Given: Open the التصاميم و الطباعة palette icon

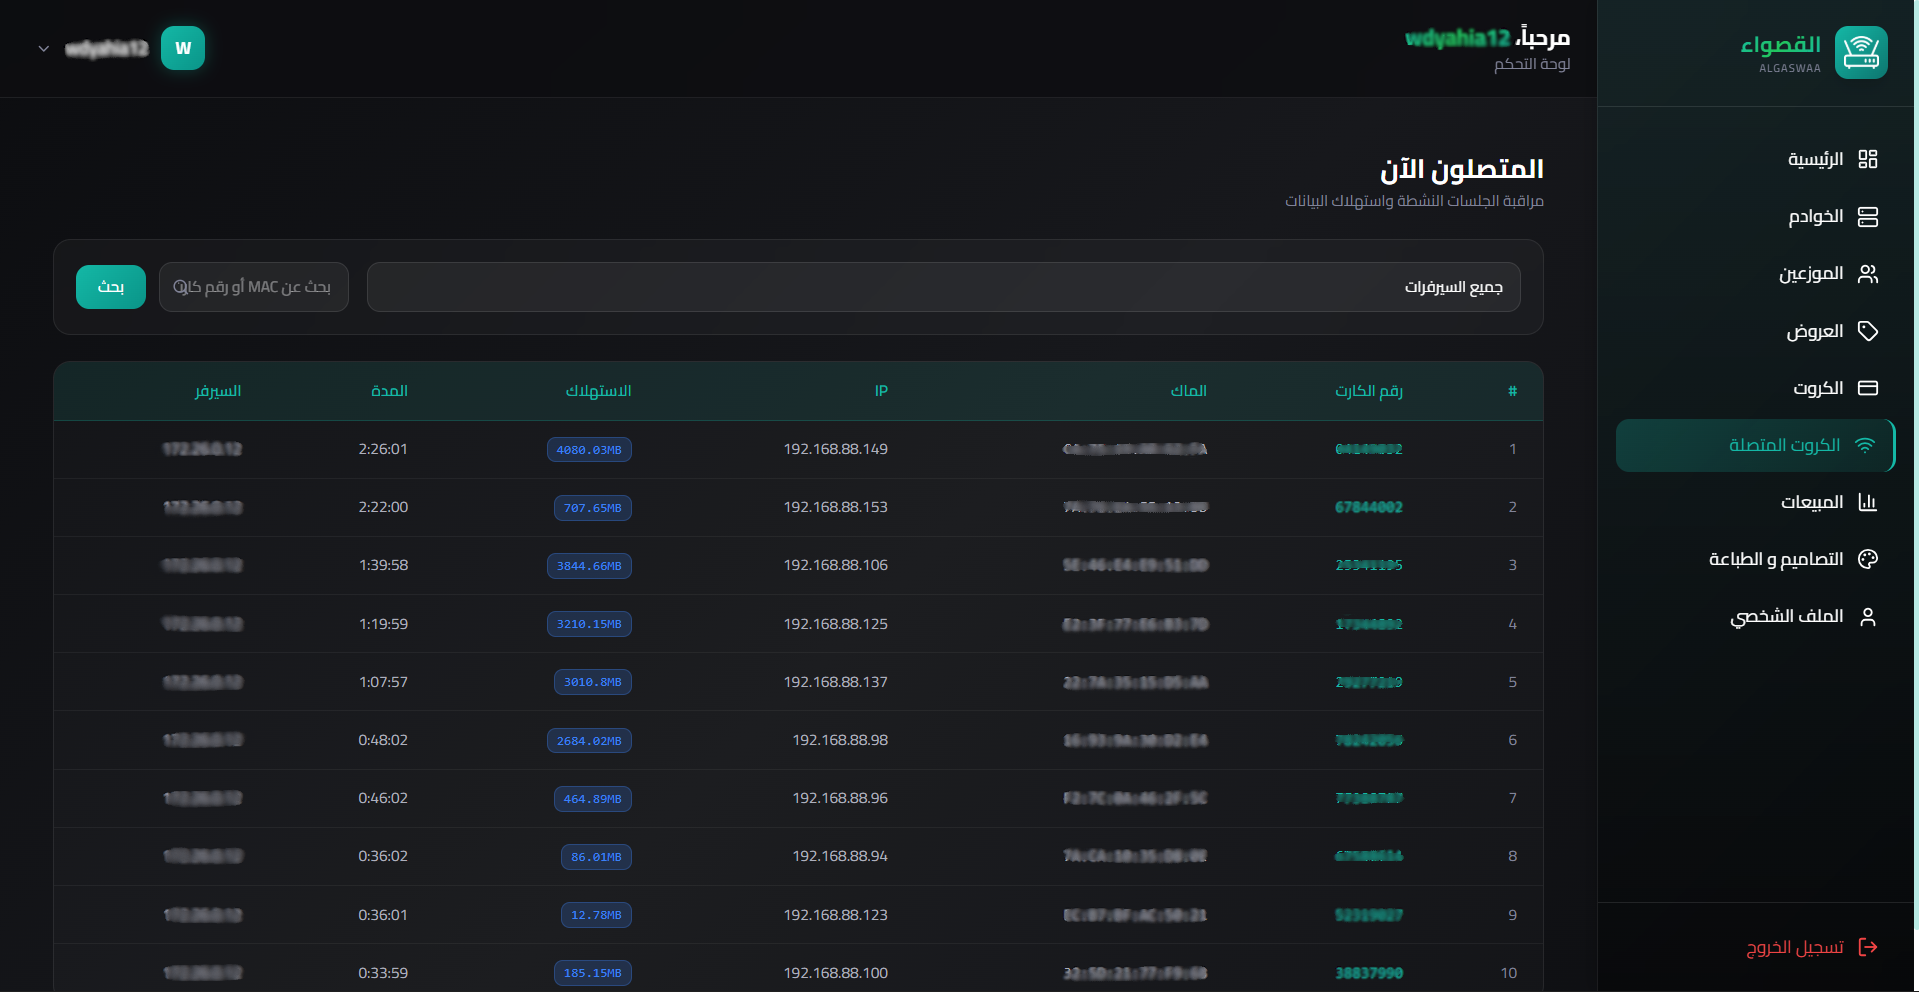Looking at the screenshot, I should click(1869, 559).
